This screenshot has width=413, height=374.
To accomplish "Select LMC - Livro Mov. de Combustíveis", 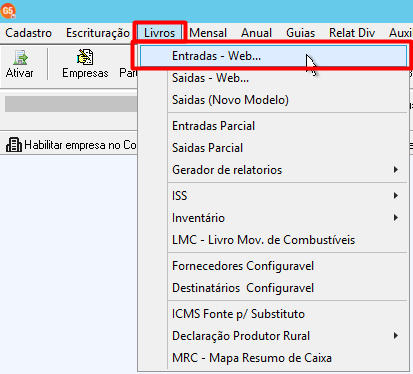I will click(273, 240).
